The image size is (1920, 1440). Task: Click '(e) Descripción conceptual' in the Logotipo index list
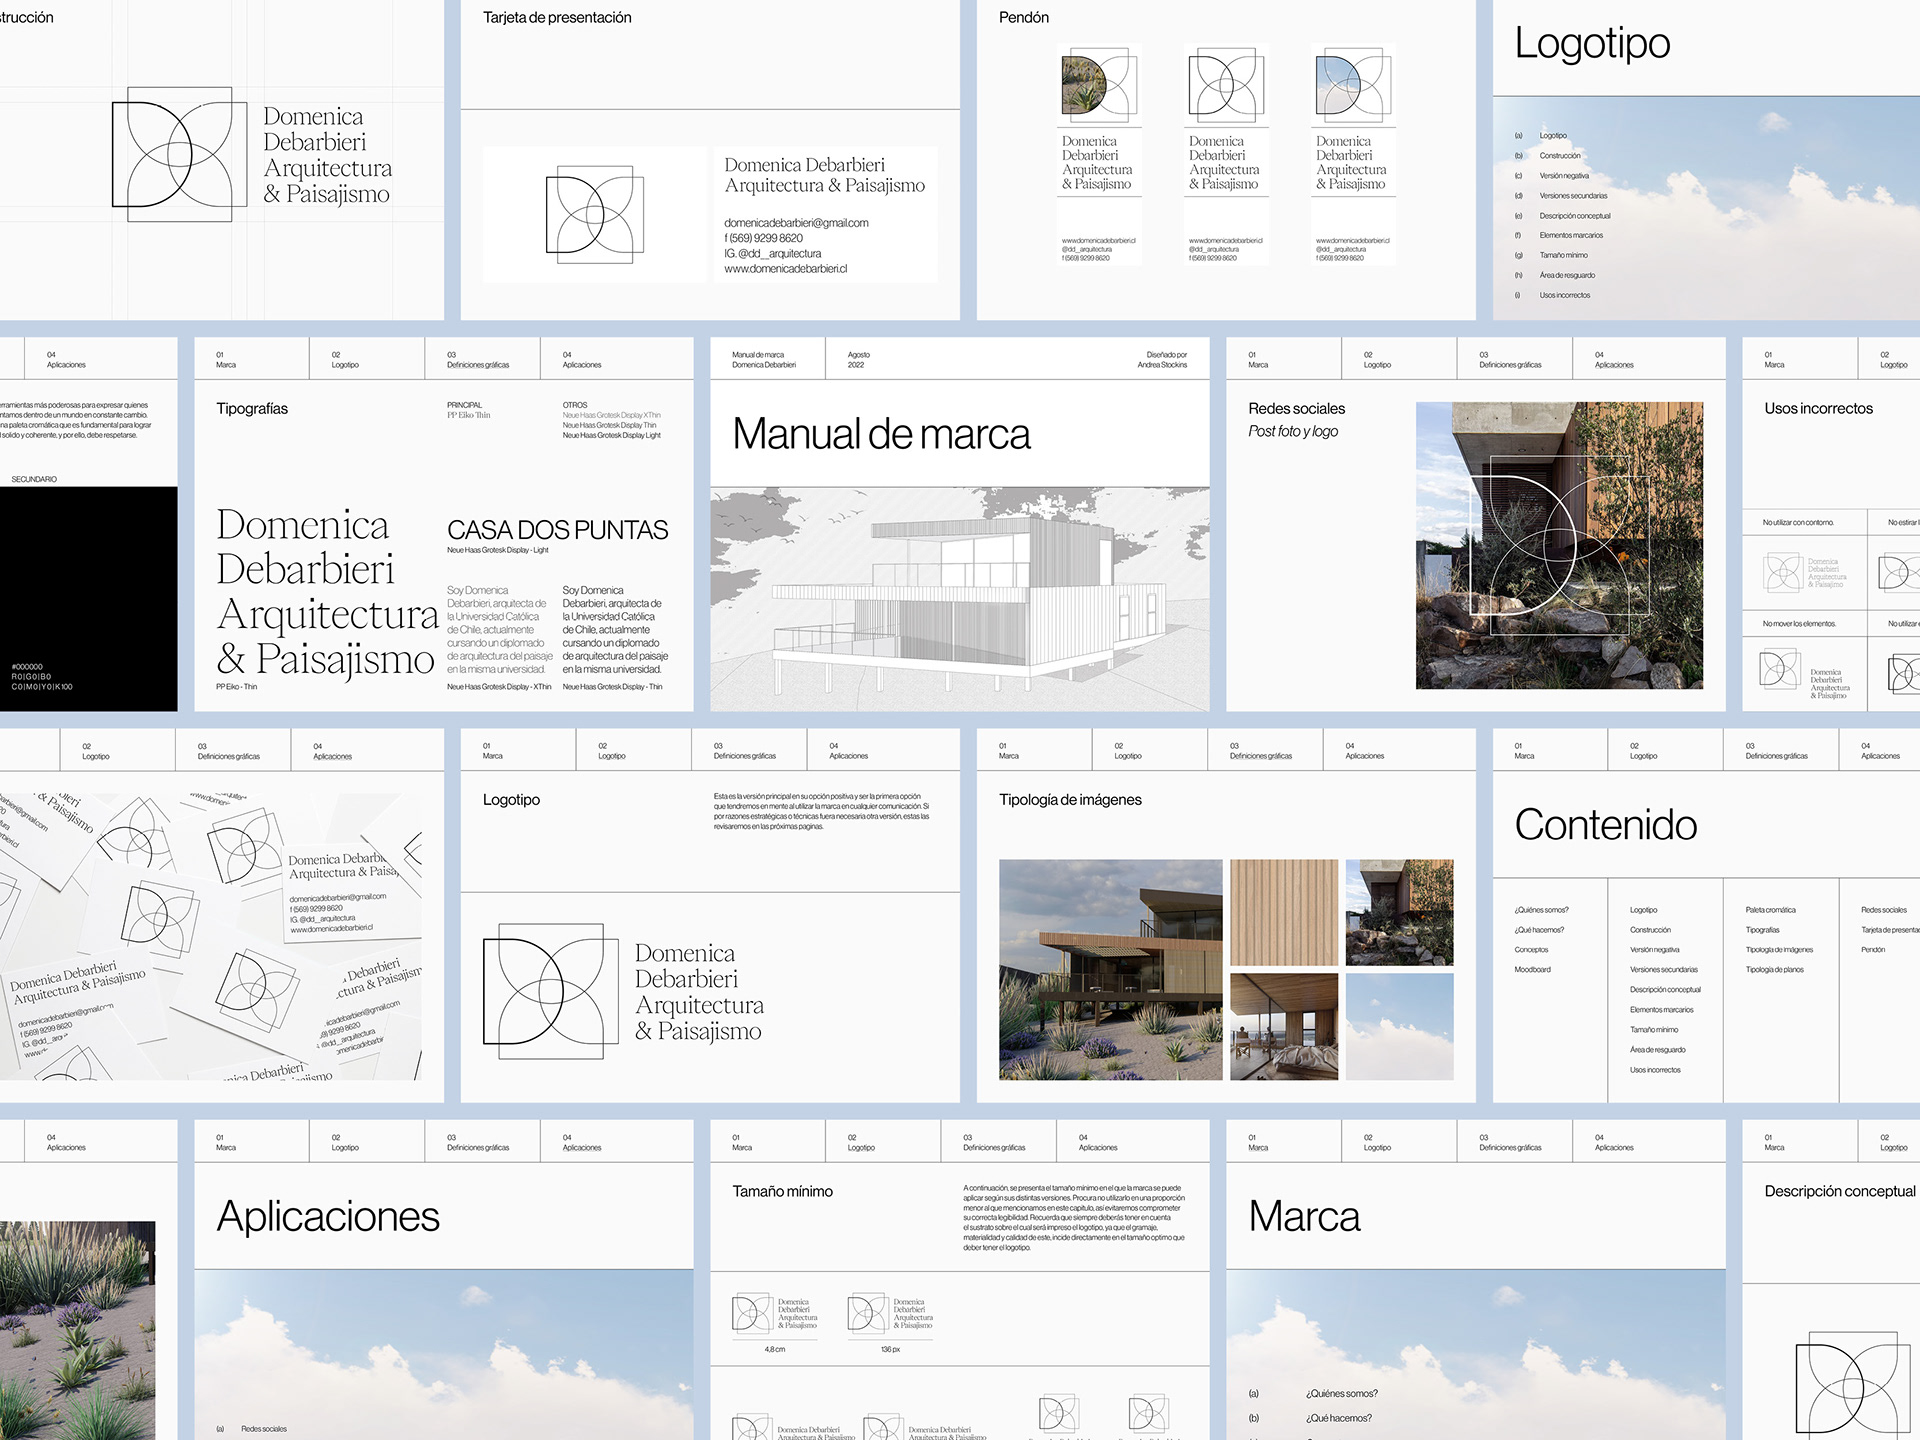coord(1563,216)
